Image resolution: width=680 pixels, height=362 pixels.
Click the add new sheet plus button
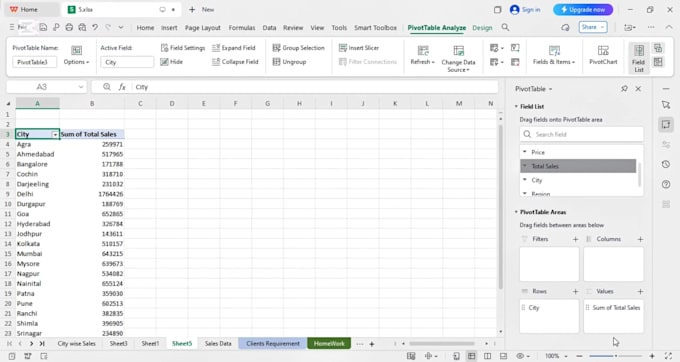click(x=372, y=344)
